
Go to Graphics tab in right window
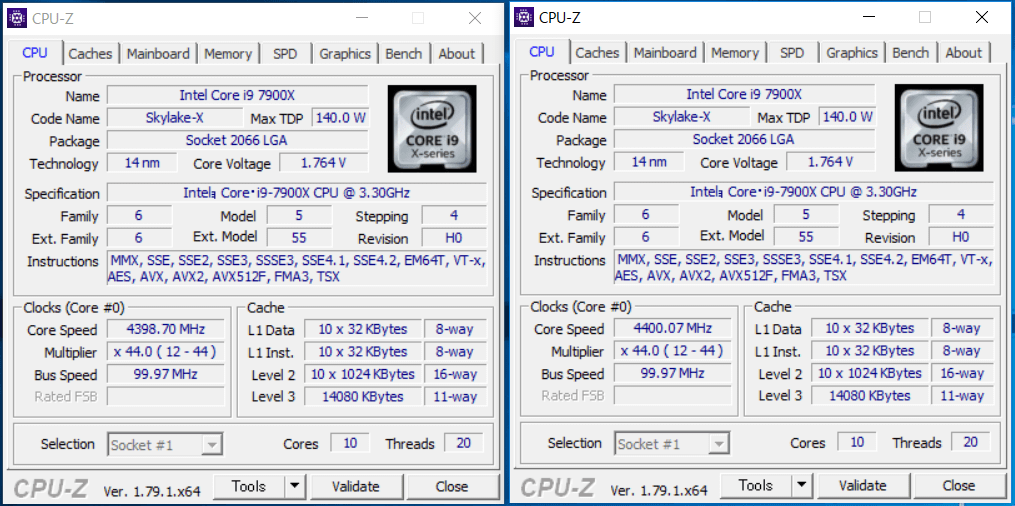(852, 53)
